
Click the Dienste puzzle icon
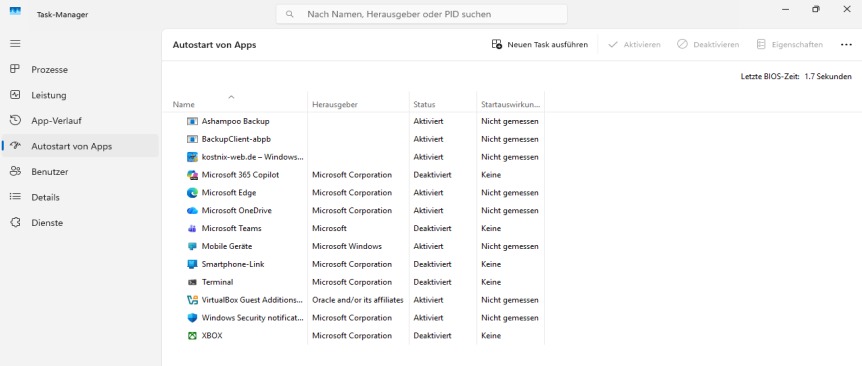point(15,223)
